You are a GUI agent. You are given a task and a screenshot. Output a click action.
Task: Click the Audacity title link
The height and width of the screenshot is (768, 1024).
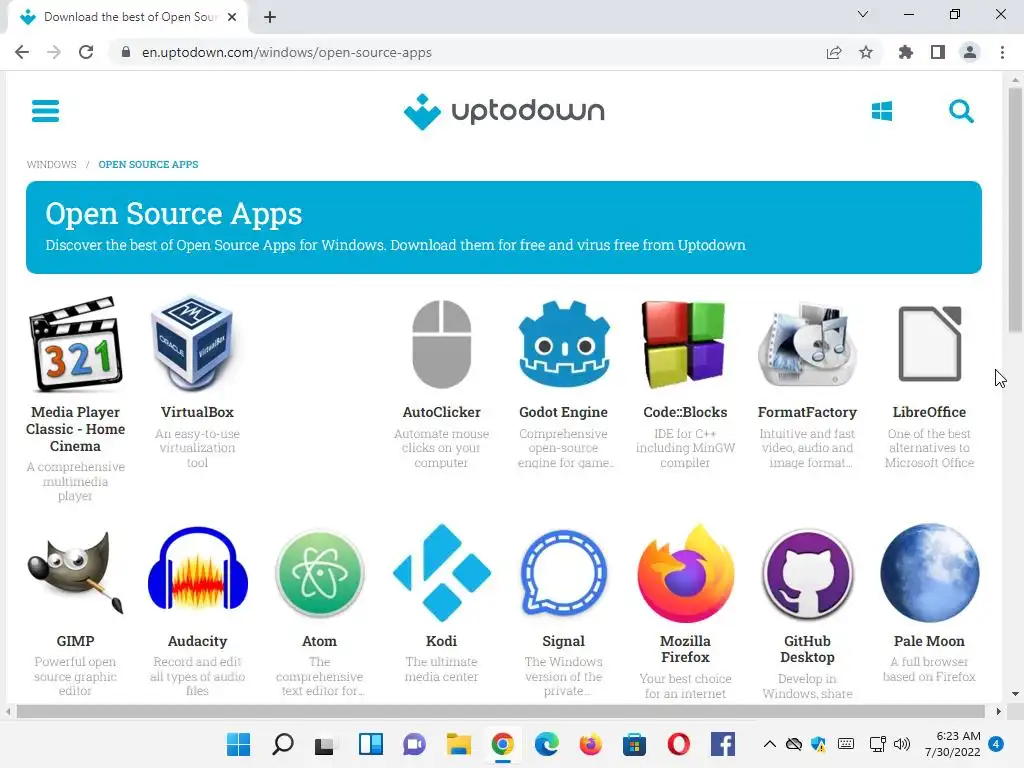[197, 641]
